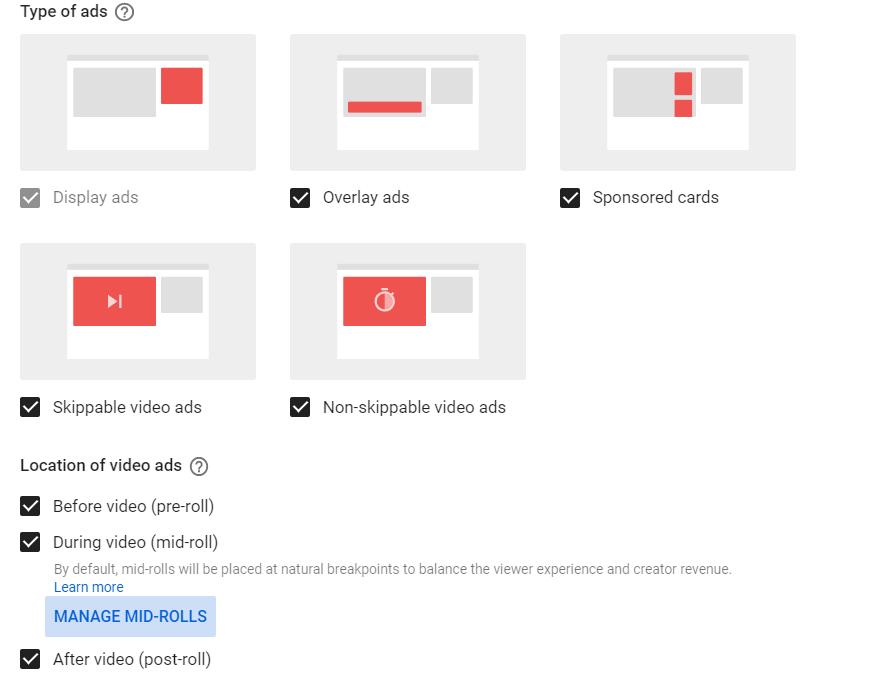Uncheck Skippable video ads

tap(30, 408)
